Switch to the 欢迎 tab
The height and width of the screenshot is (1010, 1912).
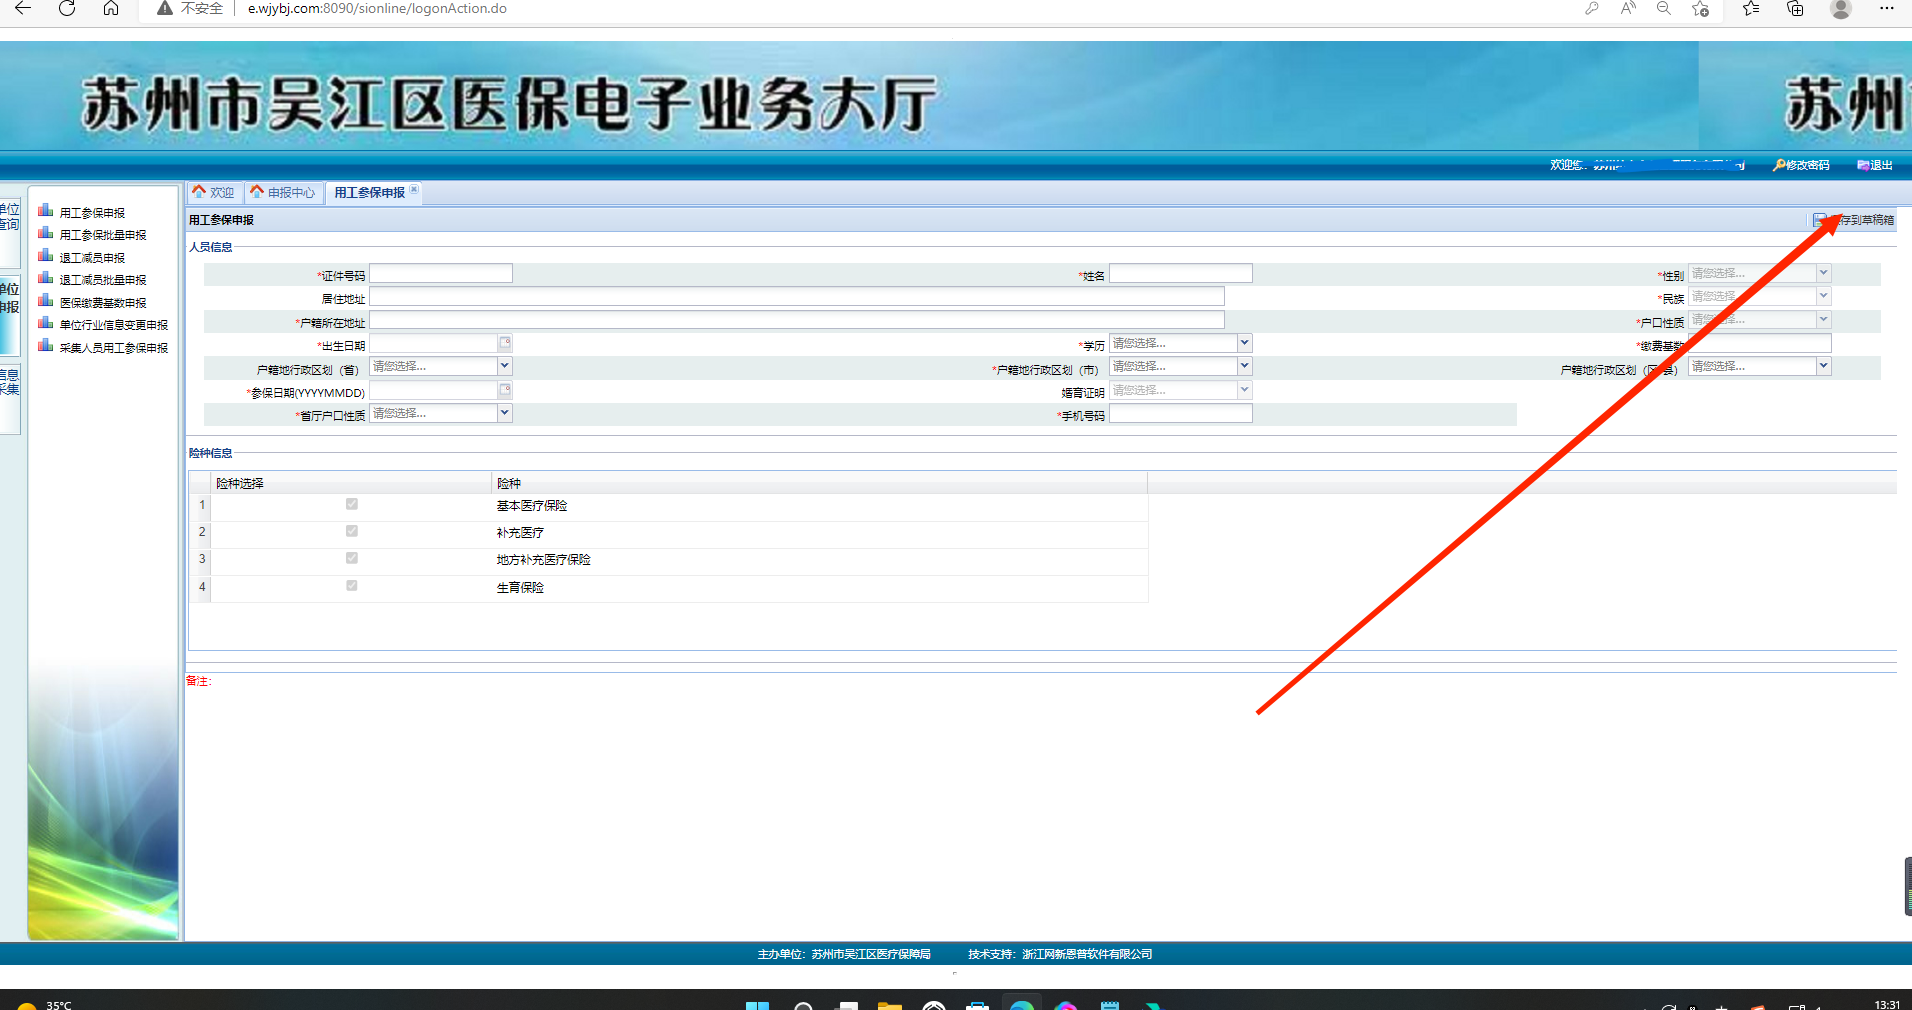[x=214, y=192]
